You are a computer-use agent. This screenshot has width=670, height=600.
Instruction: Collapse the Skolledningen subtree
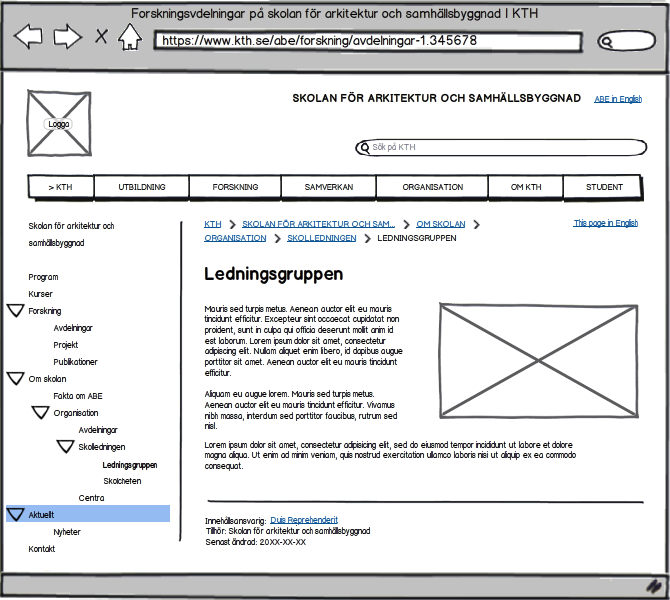65,447
